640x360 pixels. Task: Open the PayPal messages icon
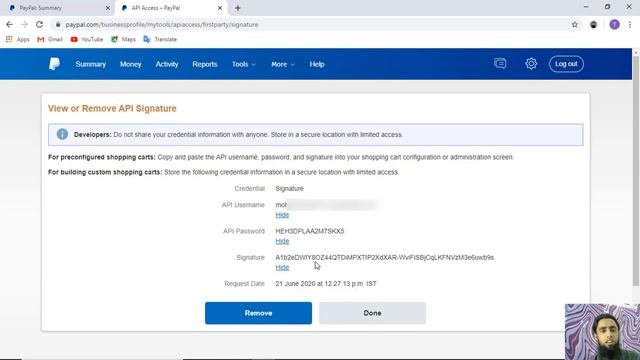(x=500, y=64)
